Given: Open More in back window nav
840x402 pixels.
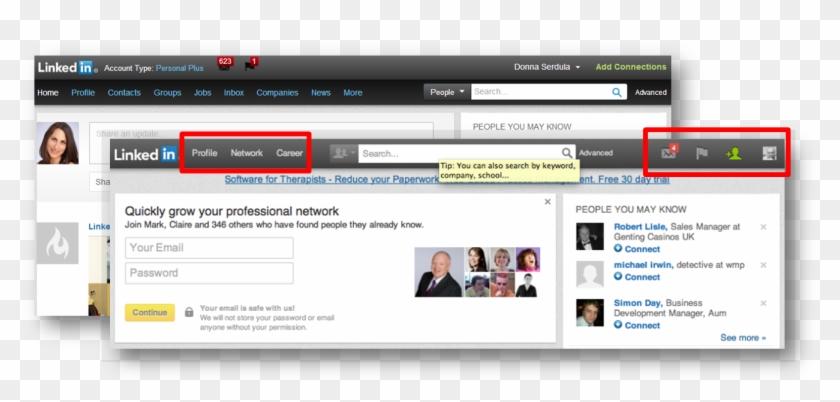Looking at the screenshot, I should tap(352, 93).
